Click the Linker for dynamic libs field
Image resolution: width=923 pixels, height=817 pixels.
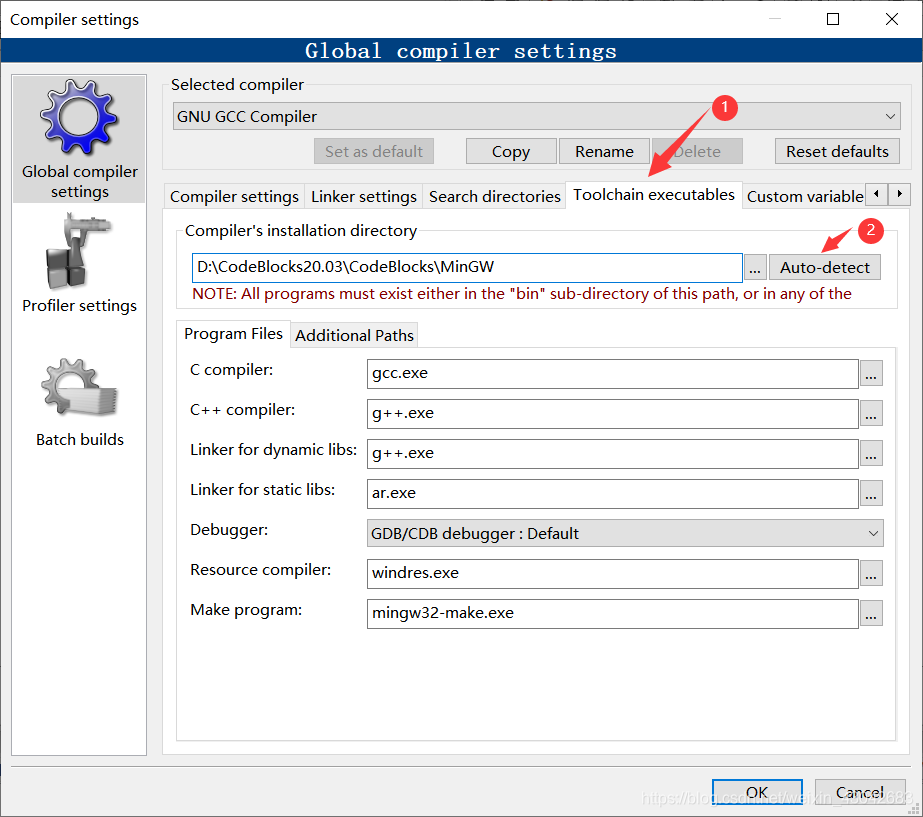click(612, 454)
